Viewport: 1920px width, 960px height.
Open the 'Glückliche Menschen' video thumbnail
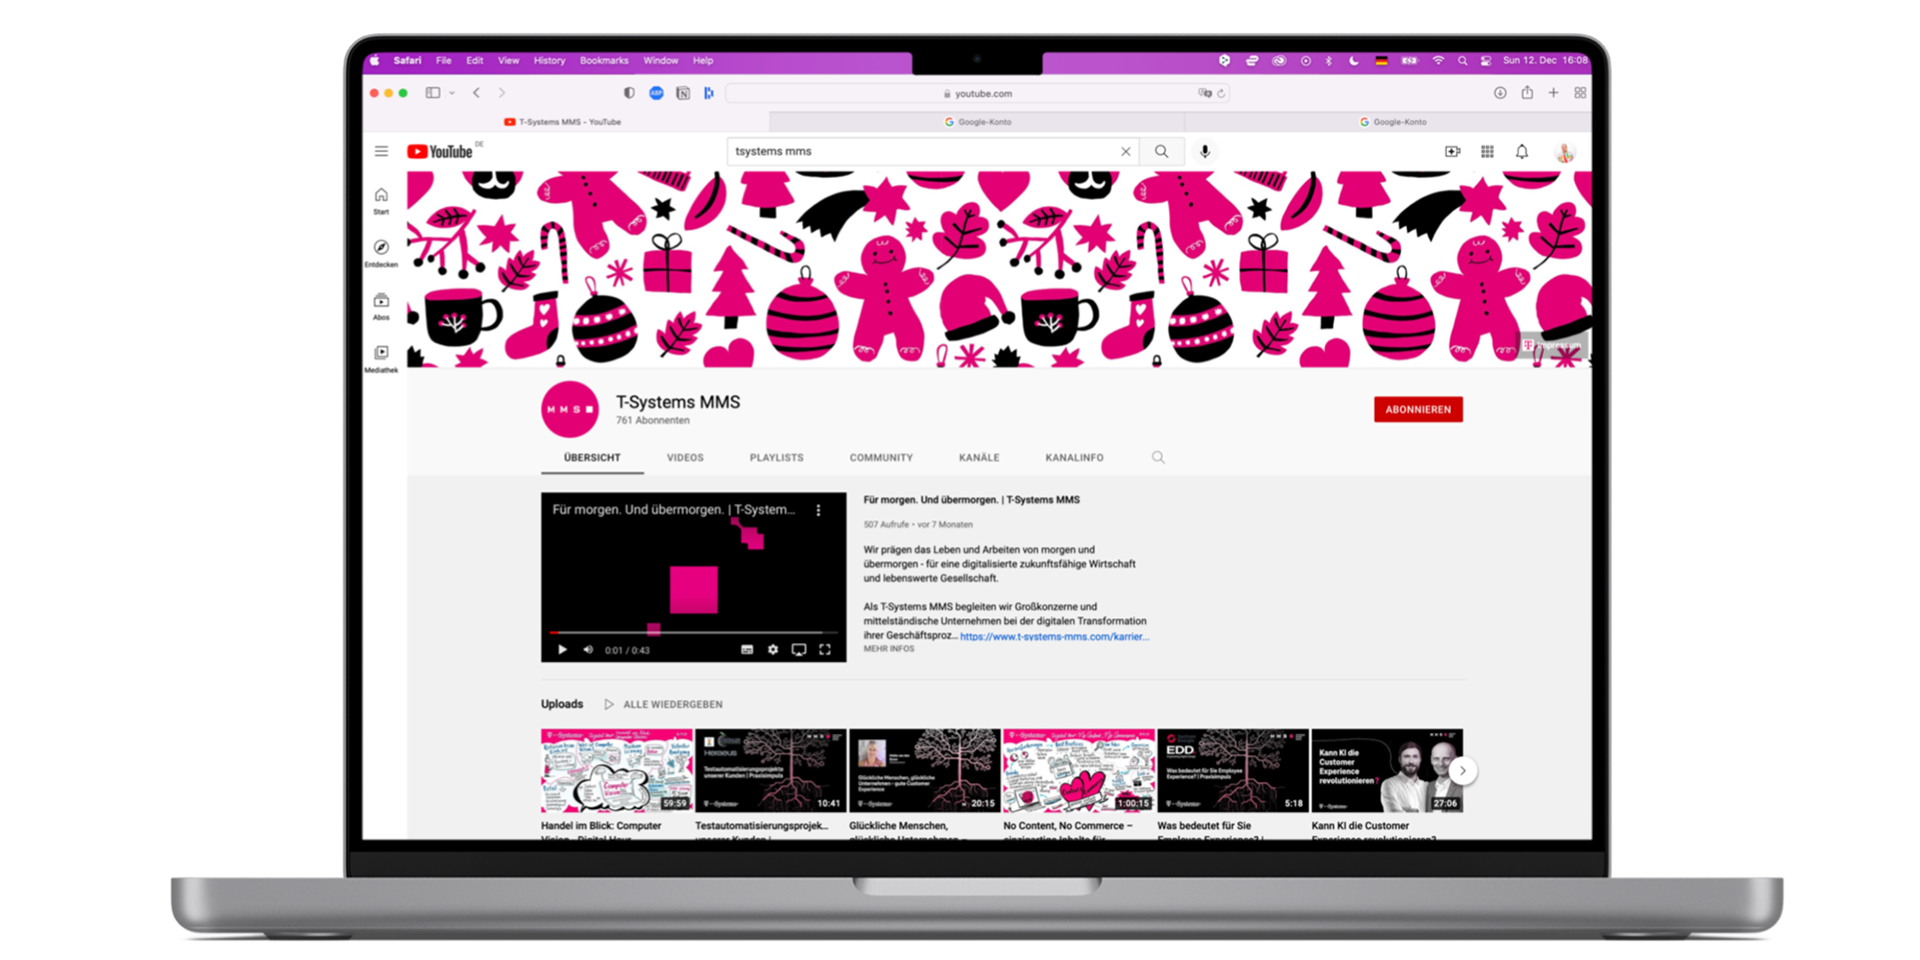pyautogui.click(x=925, y=770)
